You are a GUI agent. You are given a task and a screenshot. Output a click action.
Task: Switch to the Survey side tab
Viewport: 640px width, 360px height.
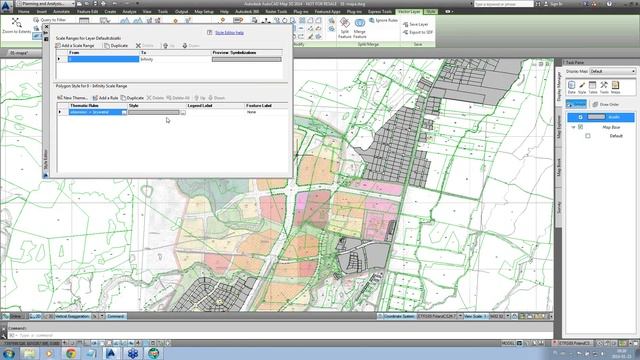point(559,207)
